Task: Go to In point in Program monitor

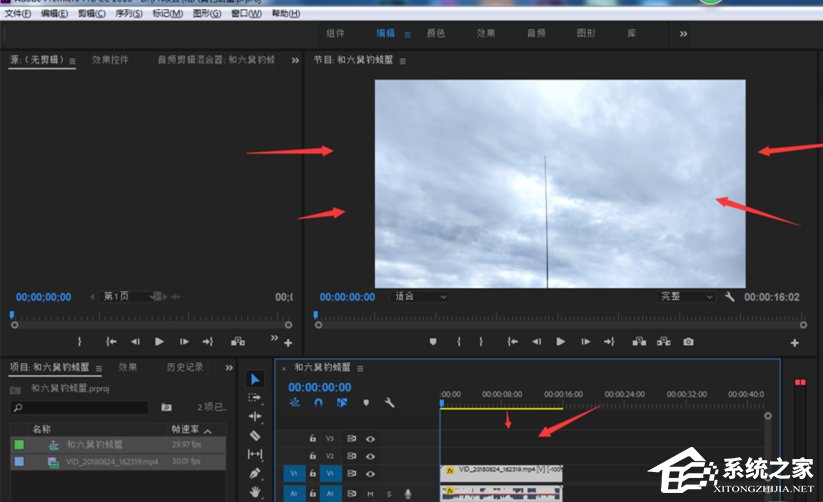Action: 512,342
